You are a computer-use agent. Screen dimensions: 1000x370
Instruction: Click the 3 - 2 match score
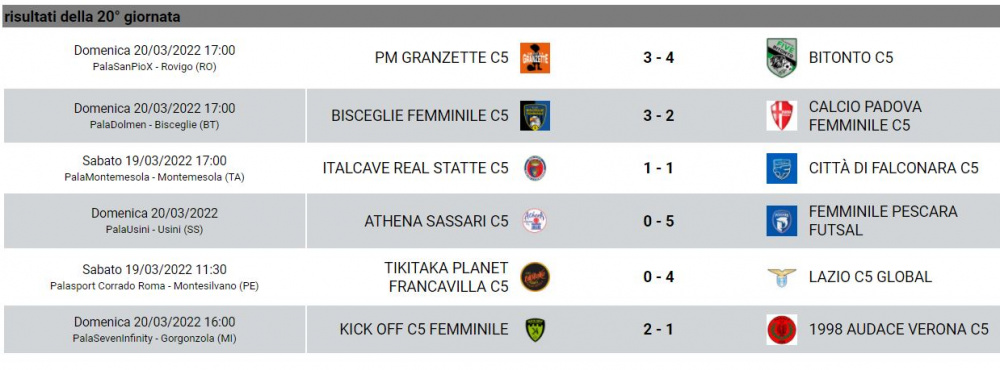pyautogui.click(x=658, y=116)
